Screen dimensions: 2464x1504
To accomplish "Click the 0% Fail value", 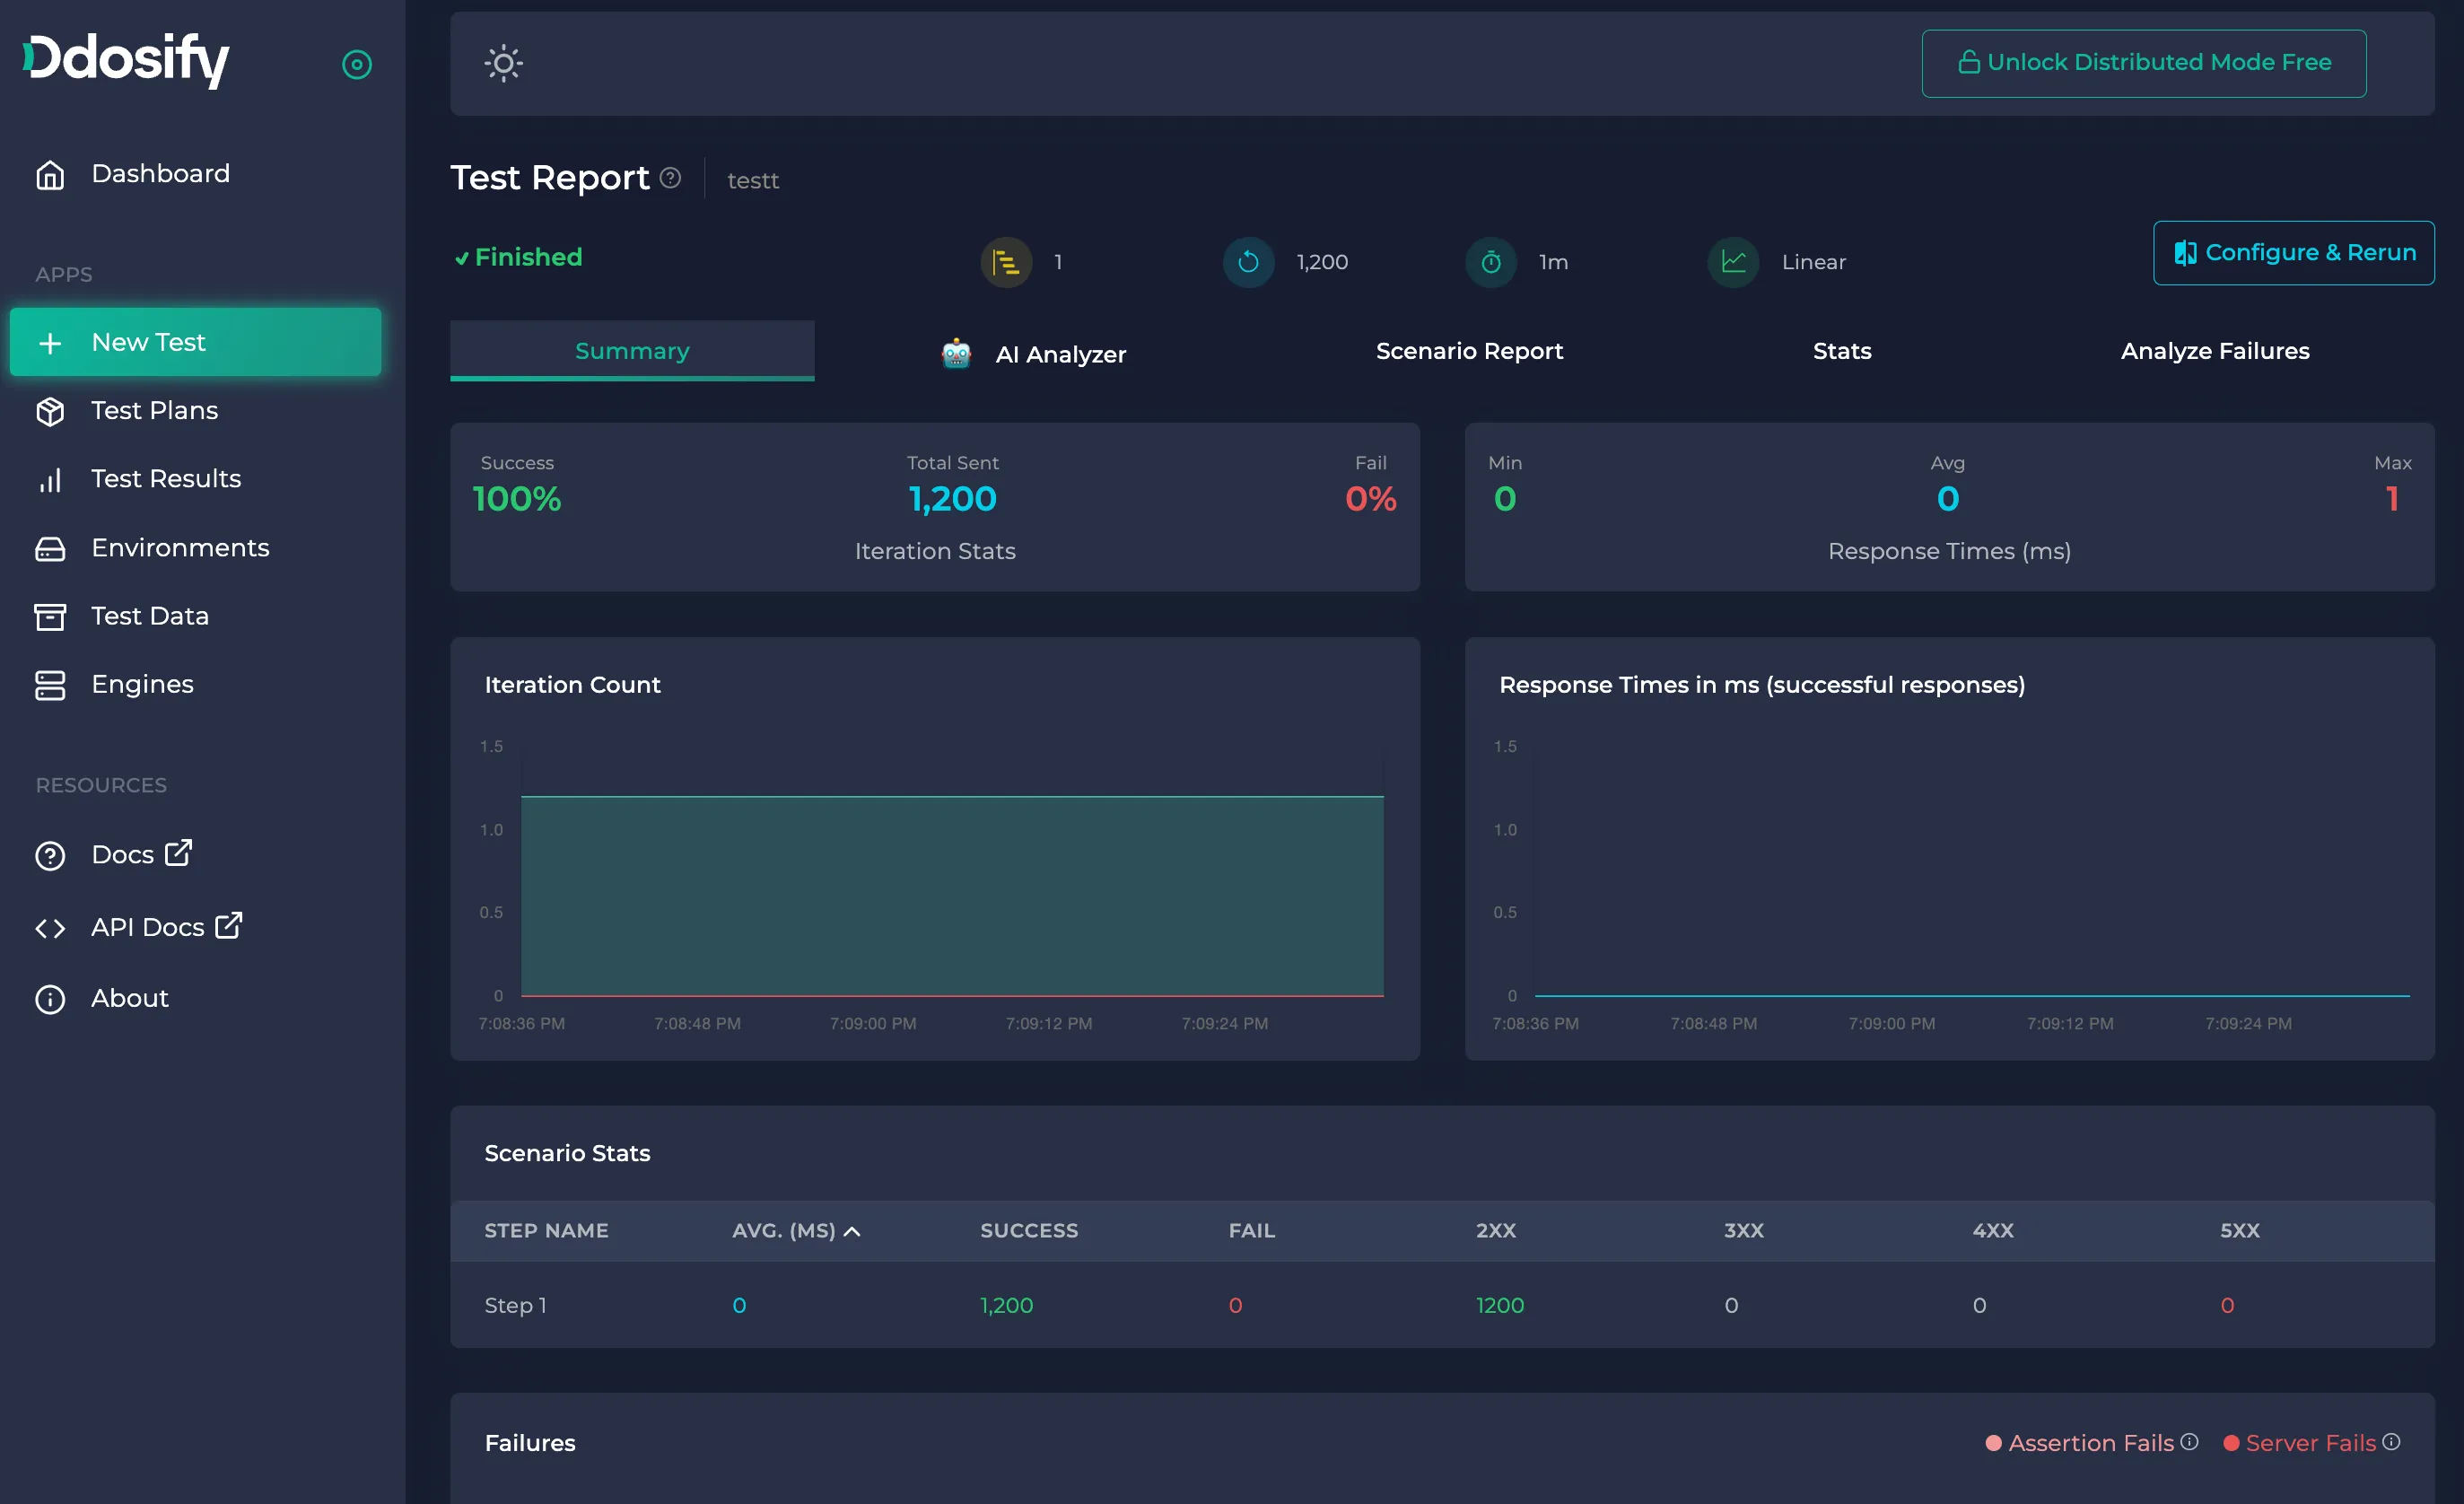I will click(1370, 499).
